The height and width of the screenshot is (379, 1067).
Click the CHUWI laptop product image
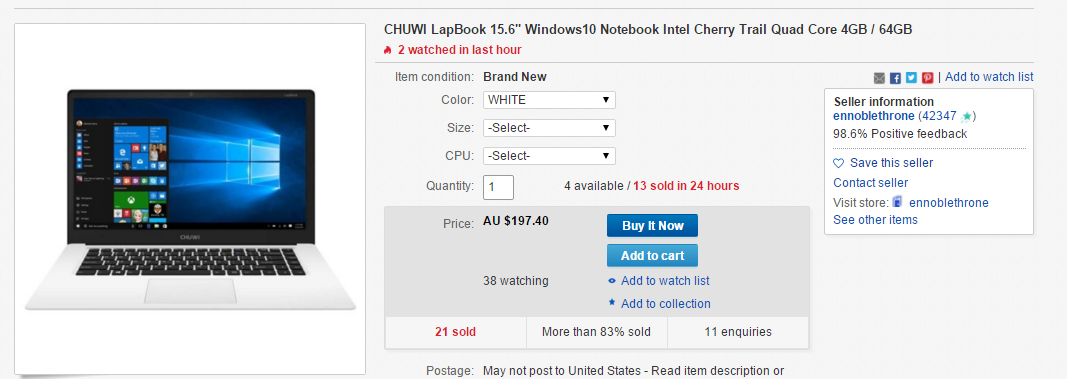pos(190,199)
